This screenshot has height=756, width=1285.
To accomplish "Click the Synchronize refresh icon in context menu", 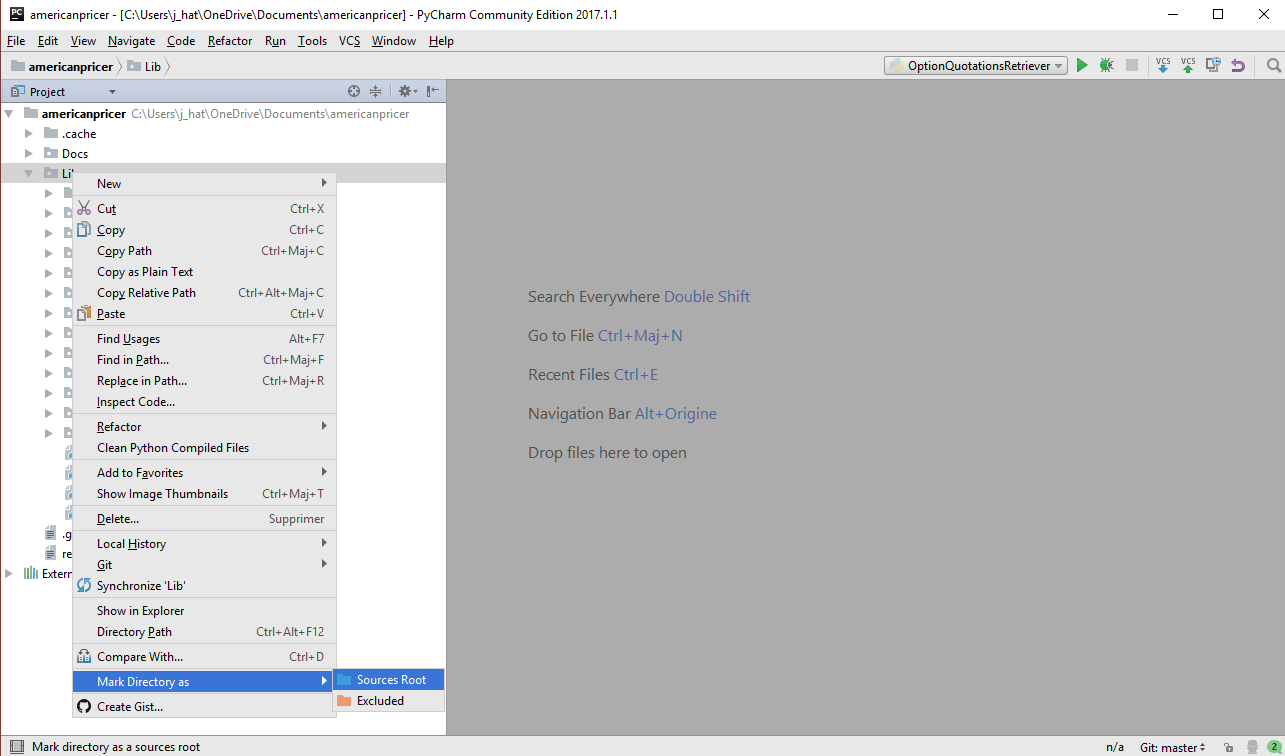I will tap(84, 585).
